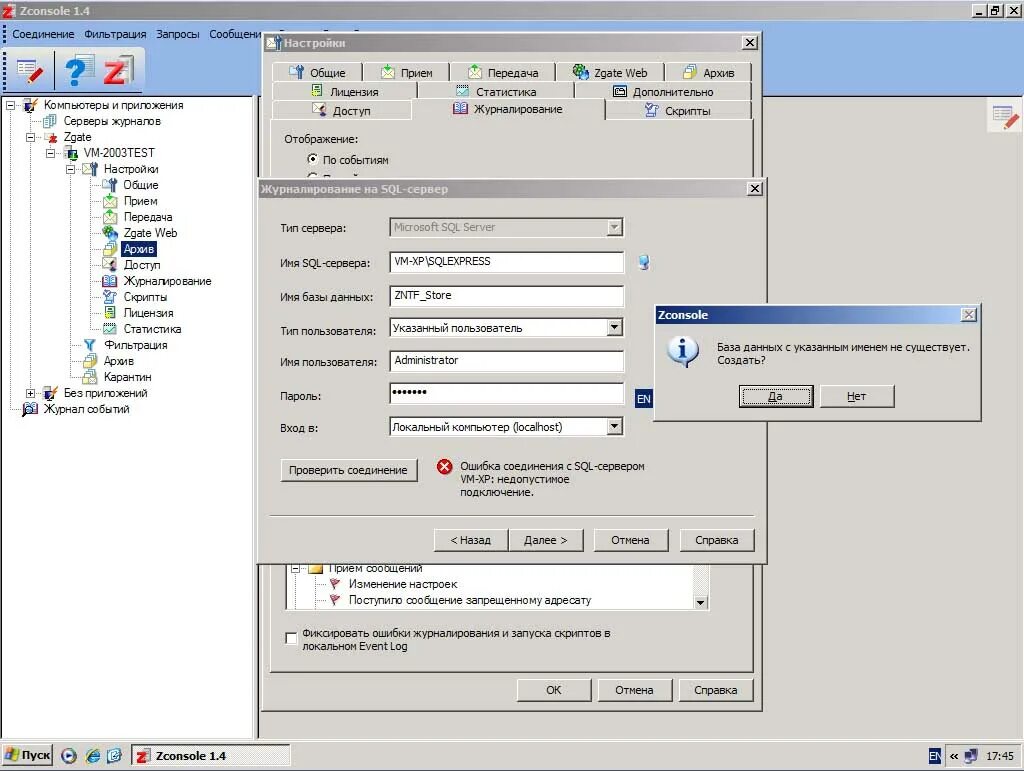Open the blue question mark help icon
1024x771 pixels.
tap(78, 71)
